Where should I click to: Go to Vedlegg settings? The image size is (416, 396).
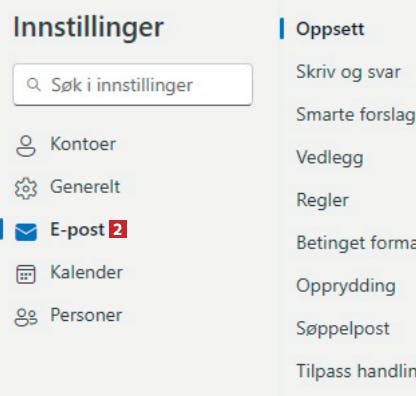click(x=330, y=157)
